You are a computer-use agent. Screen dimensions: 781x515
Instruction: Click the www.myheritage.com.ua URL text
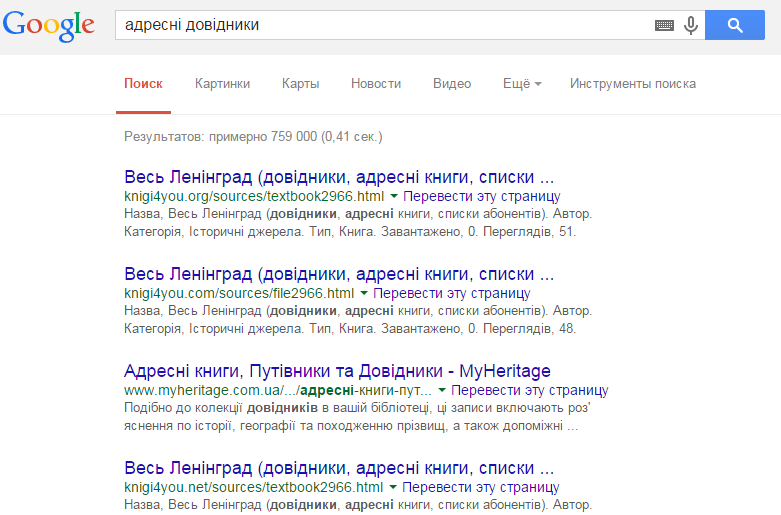(278, 390)
